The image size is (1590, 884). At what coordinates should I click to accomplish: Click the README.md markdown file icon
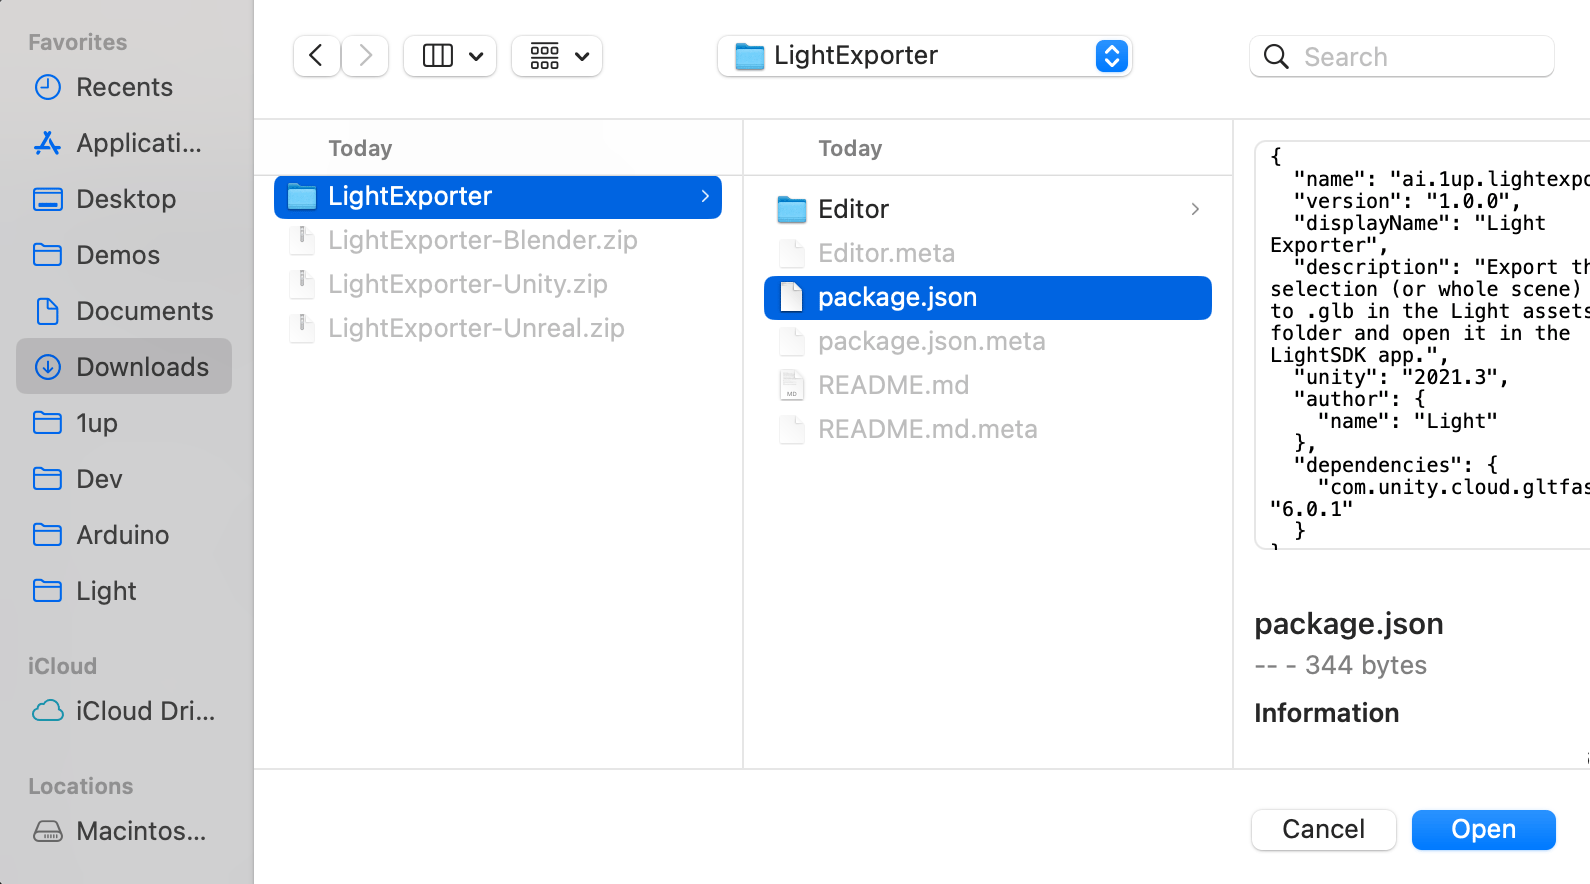pos(791,385)
